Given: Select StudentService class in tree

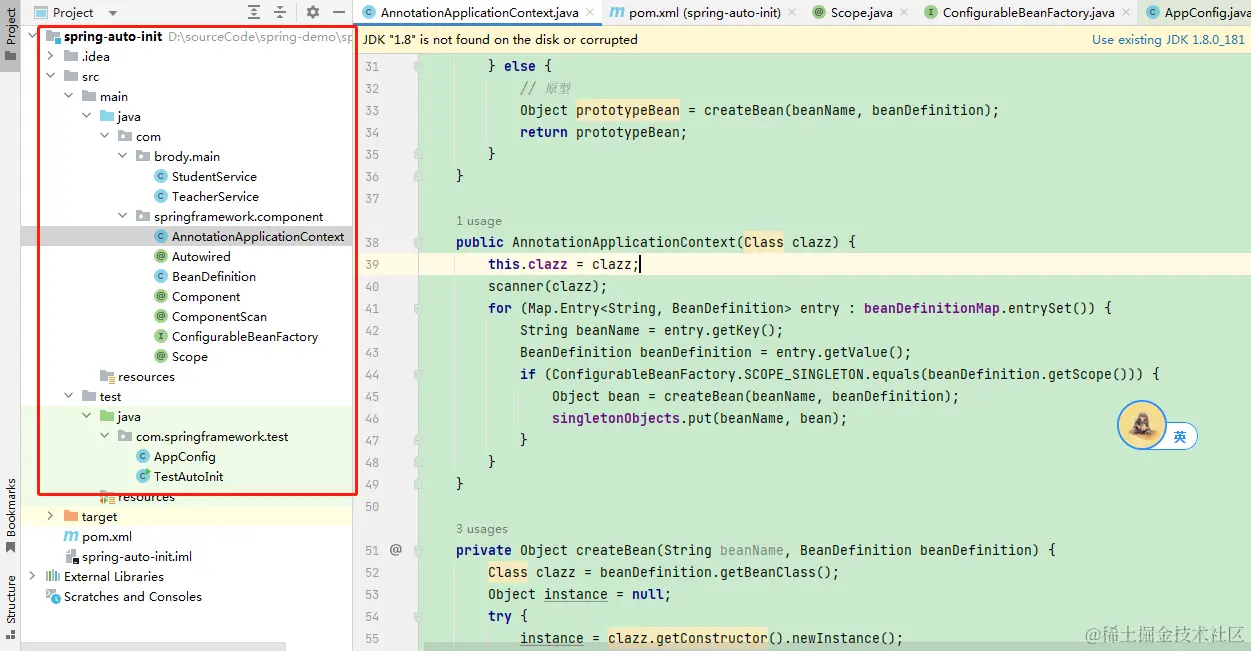Looking at the screenshot, I should click(x=214, y=177).
